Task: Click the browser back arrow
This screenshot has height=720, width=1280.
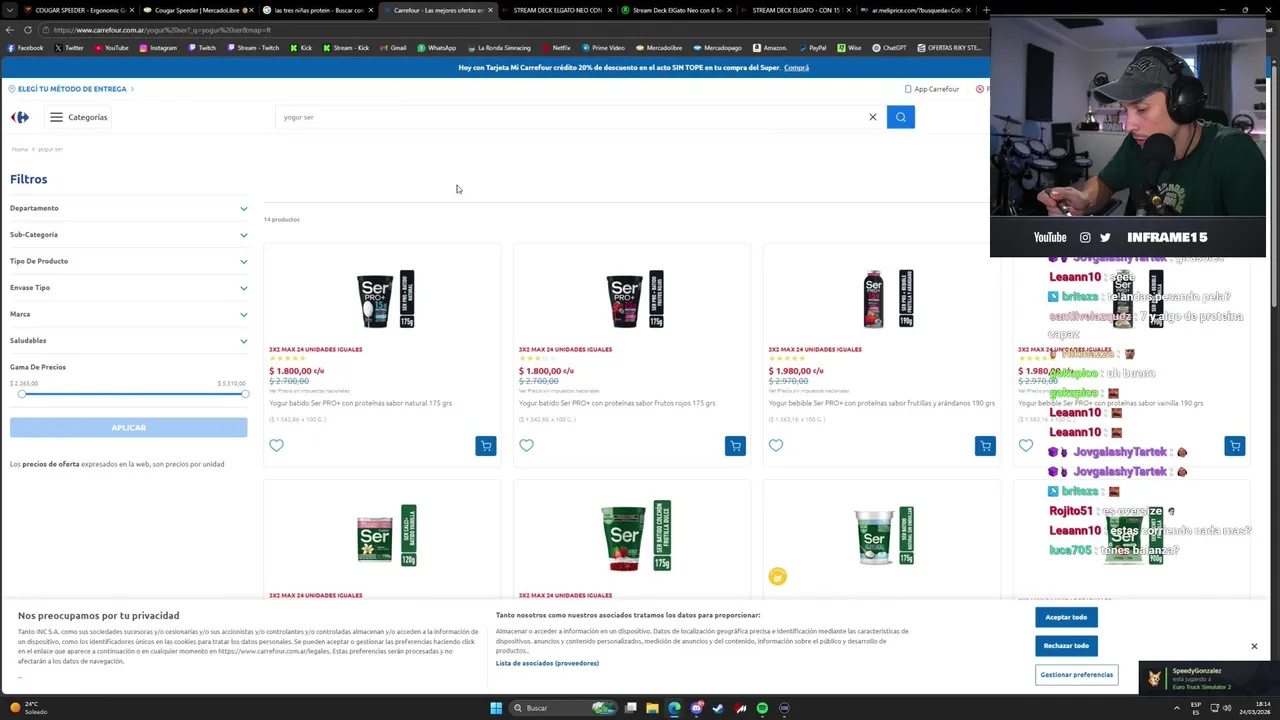Action: pos(11,30)
